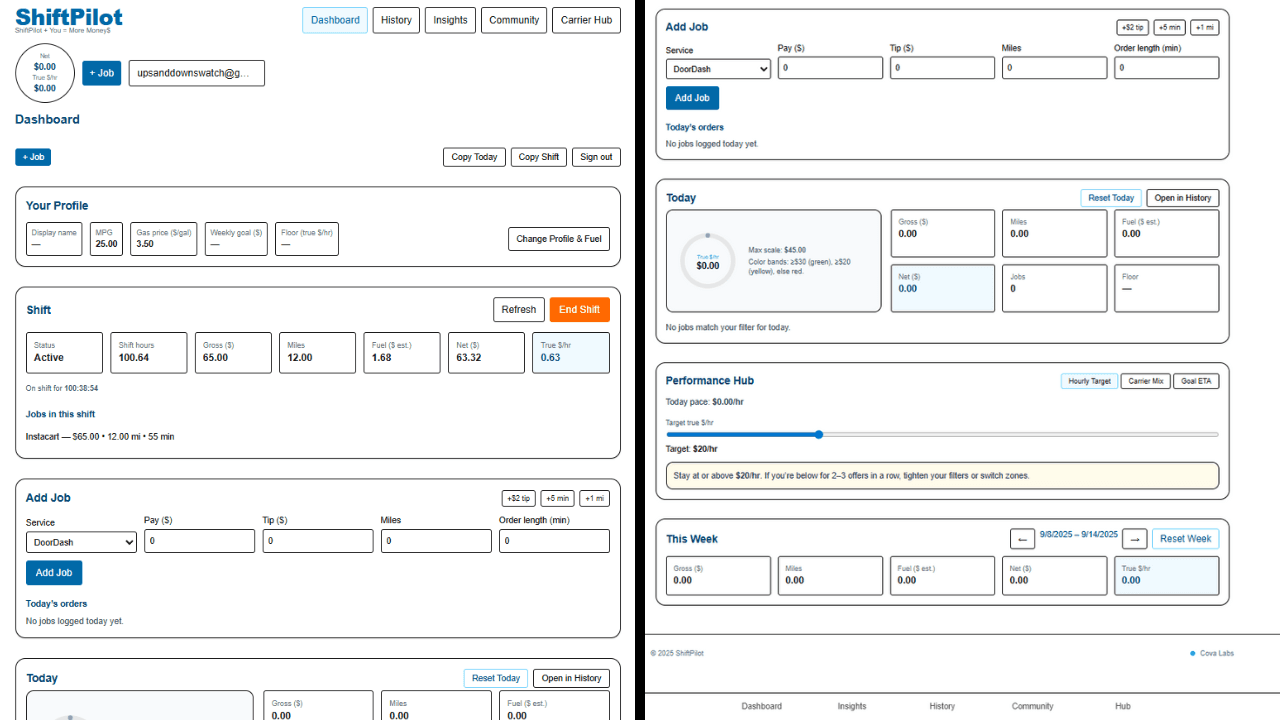Click the blue Add Job button in left pane
Viewport: 1280px width, 720px height.
pyautogui.click(x=54, y=573)
